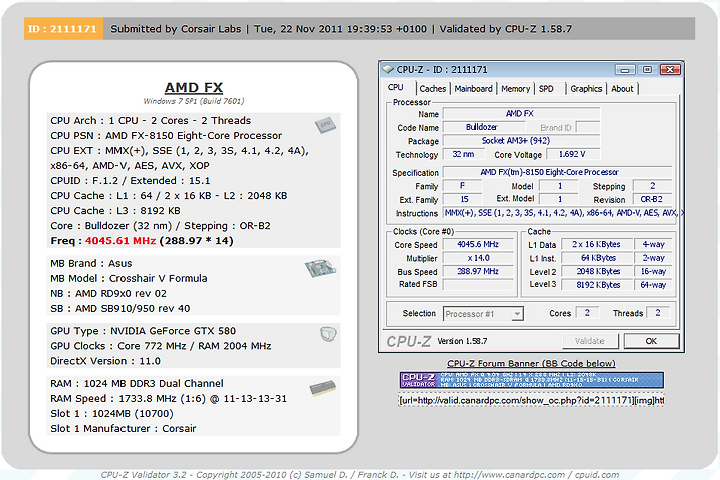Click the CPU-Z Validator 3.2 copyright footer

360,474
